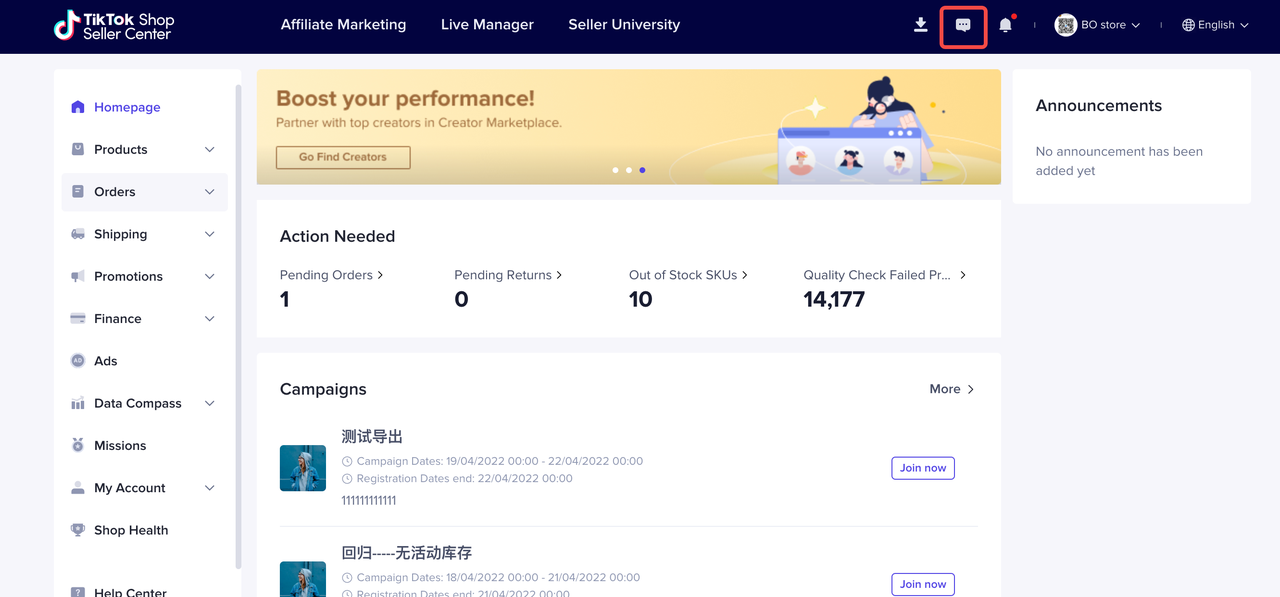The height and width of the screenshot is (597, 1280).
Task: Open the chat messages icon
Action: tap(963, 26)
